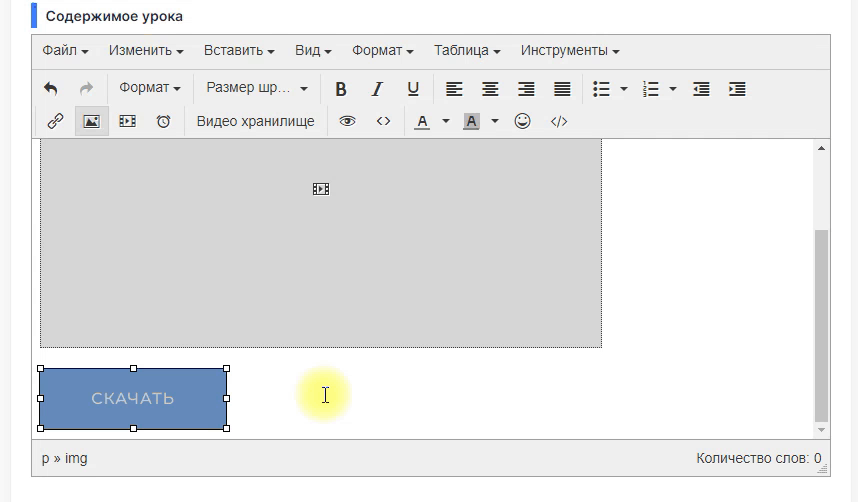This screenshot has width=858, height=502.
Task: Toggle preview with the eye icon
Action: tap(347, 121)
